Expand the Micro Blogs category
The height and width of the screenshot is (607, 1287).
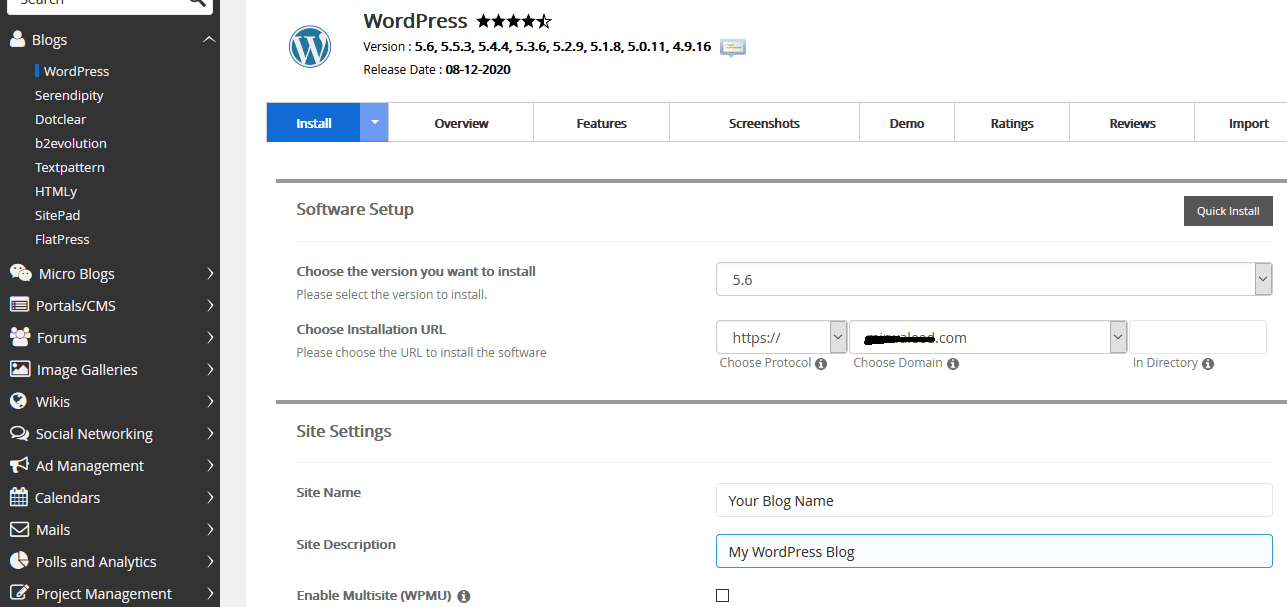click(210, 273)
